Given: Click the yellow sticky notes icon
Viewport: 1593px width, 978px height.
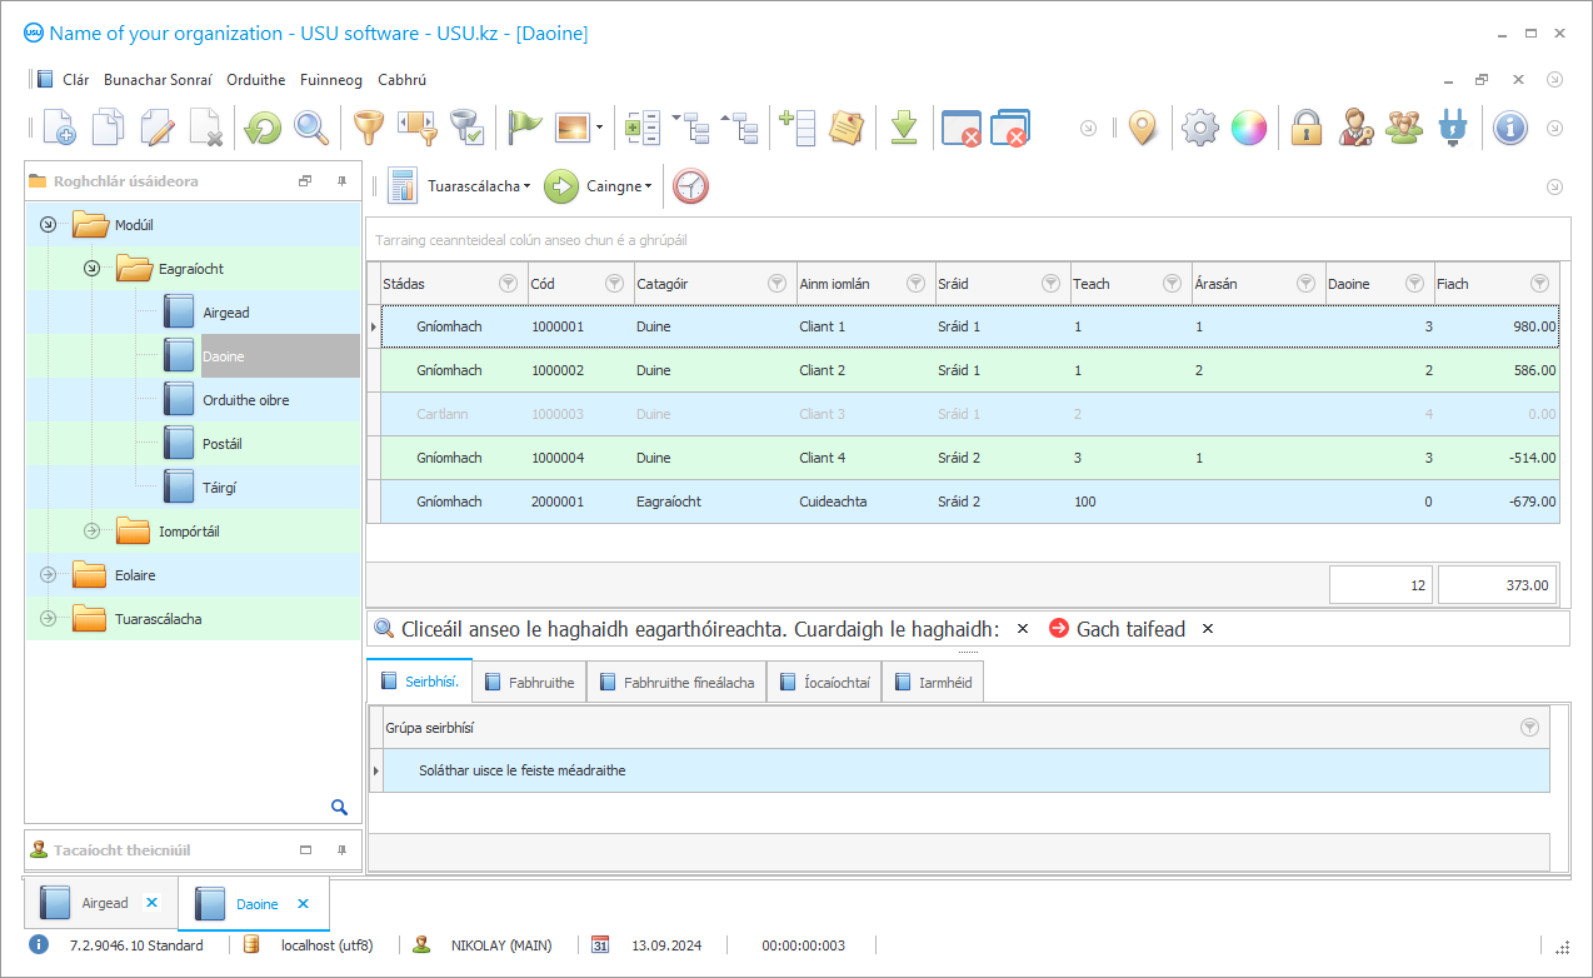Looking at the screenshot, I should coord(846,128).
